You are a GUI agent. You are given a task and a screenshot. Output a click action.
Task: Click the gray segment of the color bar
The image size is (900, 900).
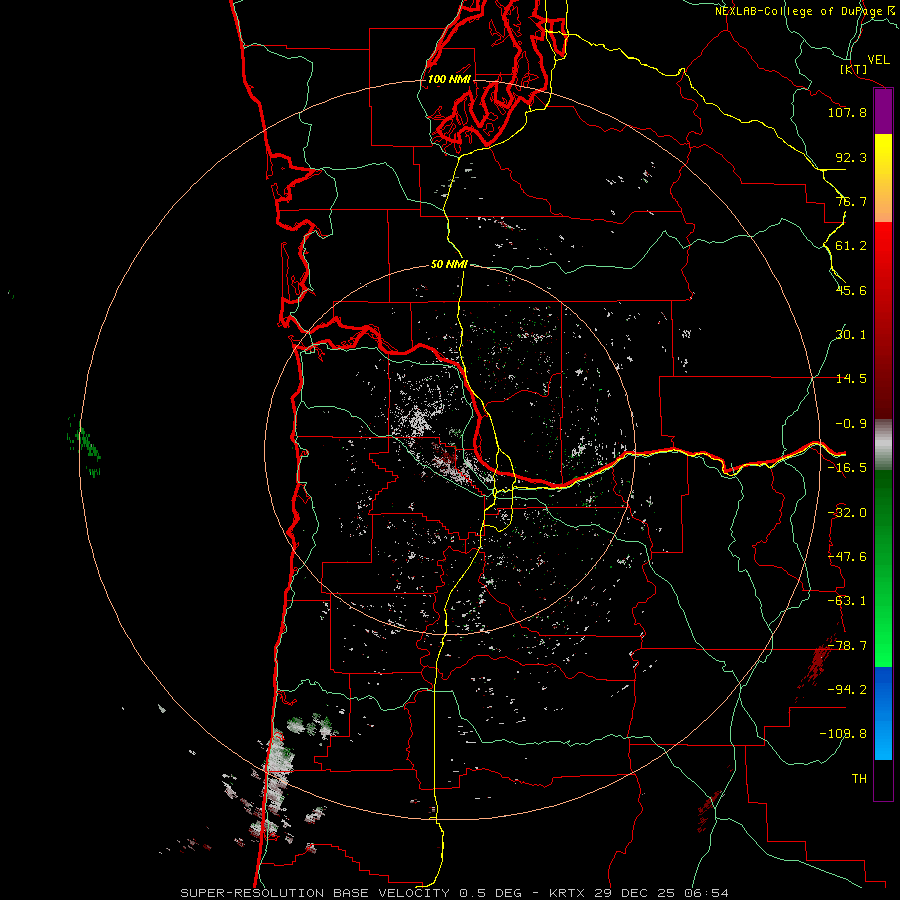[883, 445]
